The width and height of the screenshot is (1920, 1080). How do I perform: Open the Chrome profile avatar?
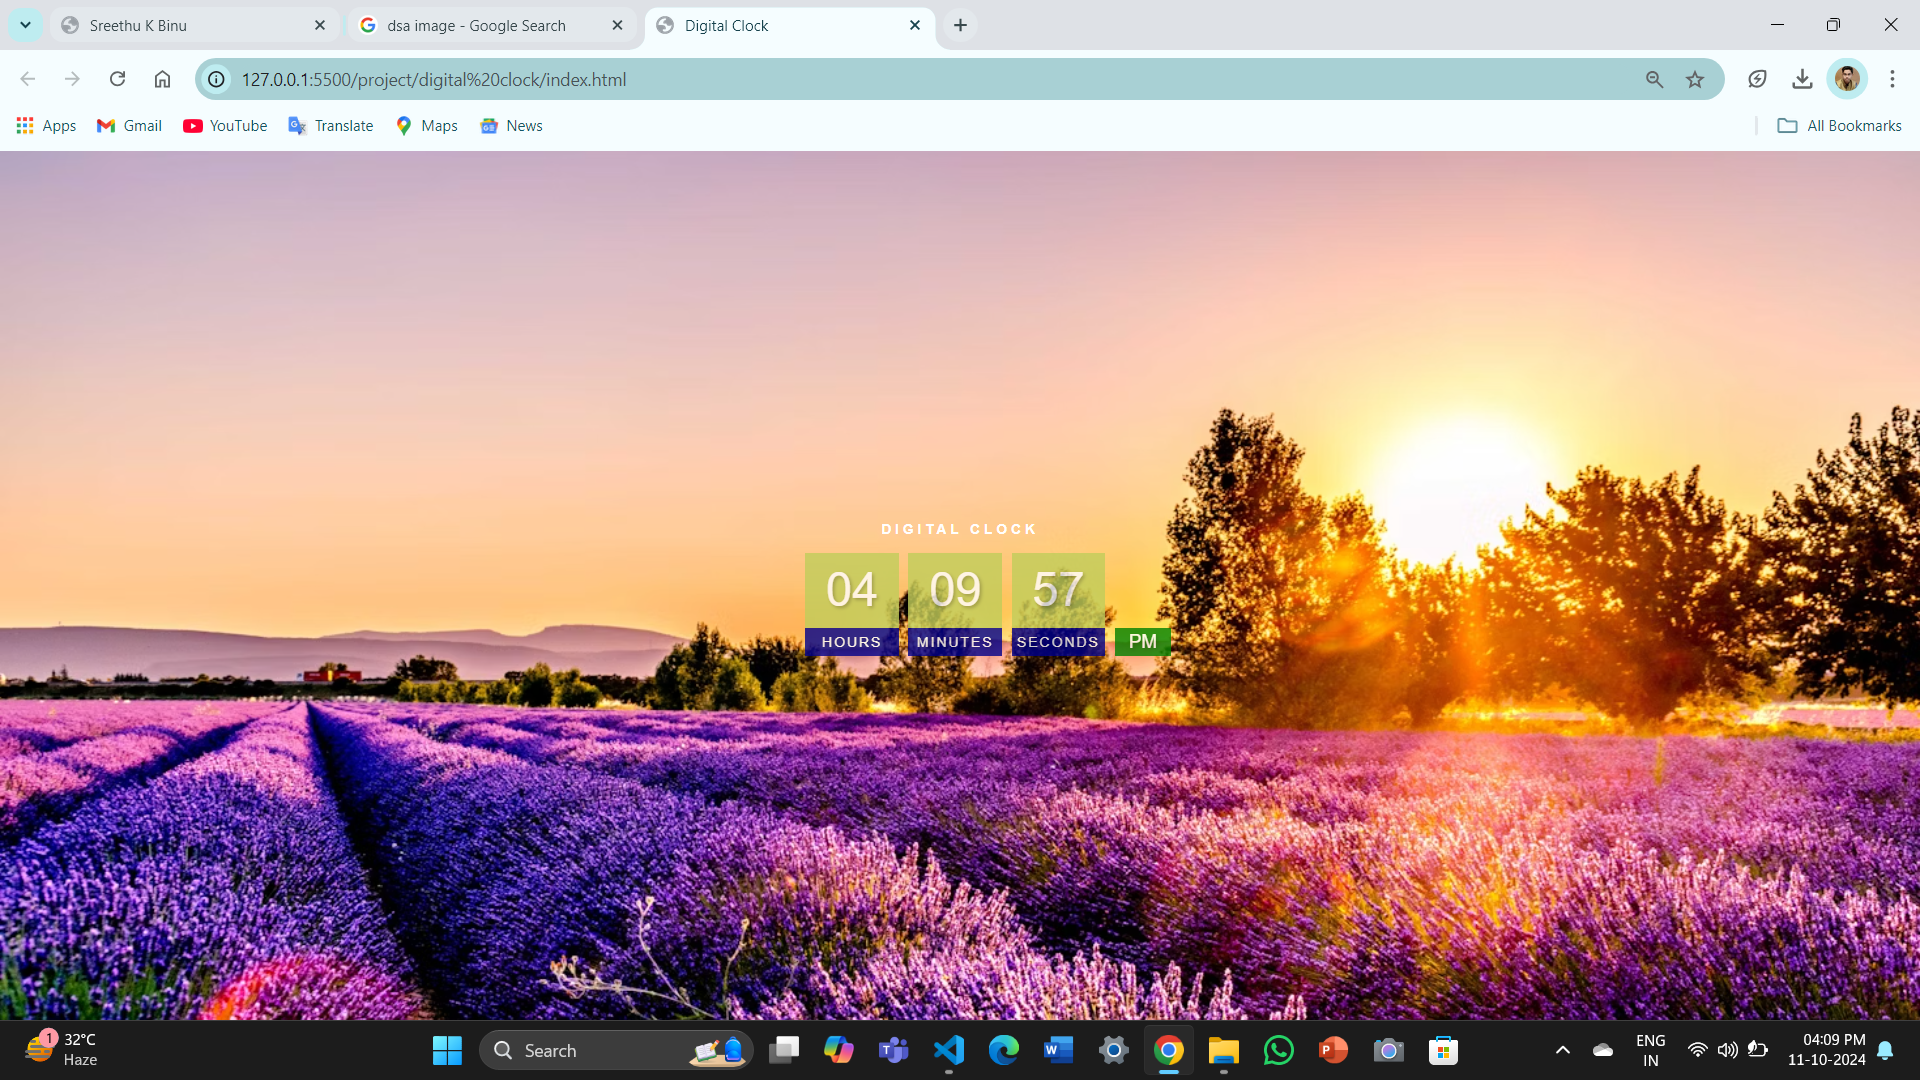pyautogui.click(x=1847, y=79)
